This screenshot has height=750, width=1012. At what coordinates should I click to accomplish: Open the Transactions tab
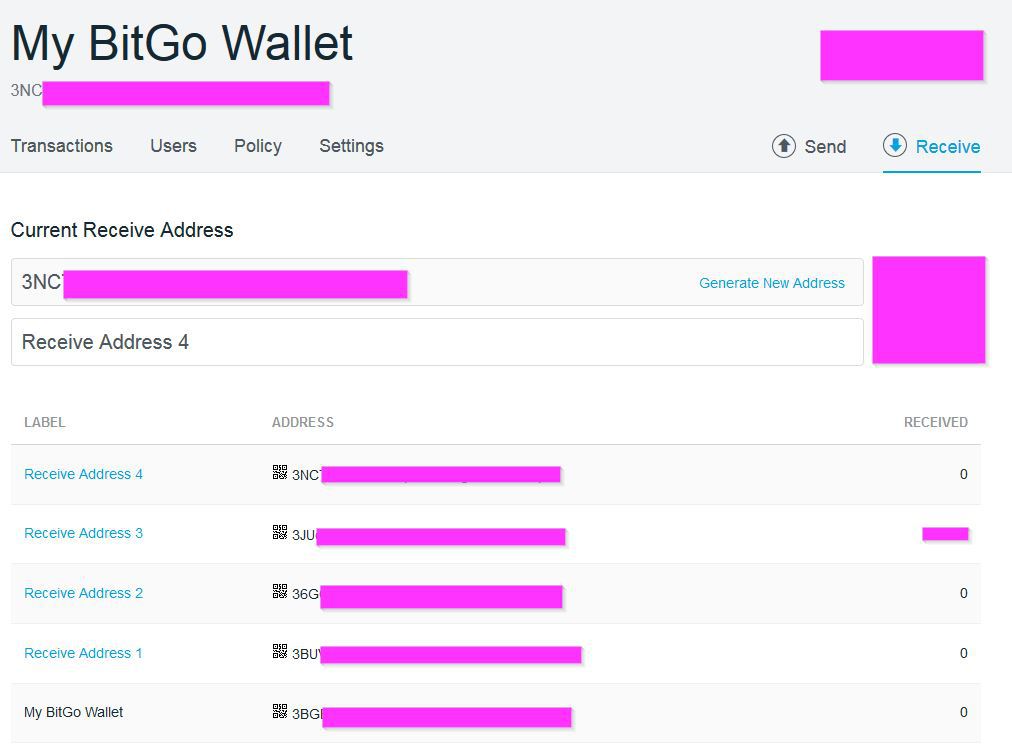(x=62, y=146)
